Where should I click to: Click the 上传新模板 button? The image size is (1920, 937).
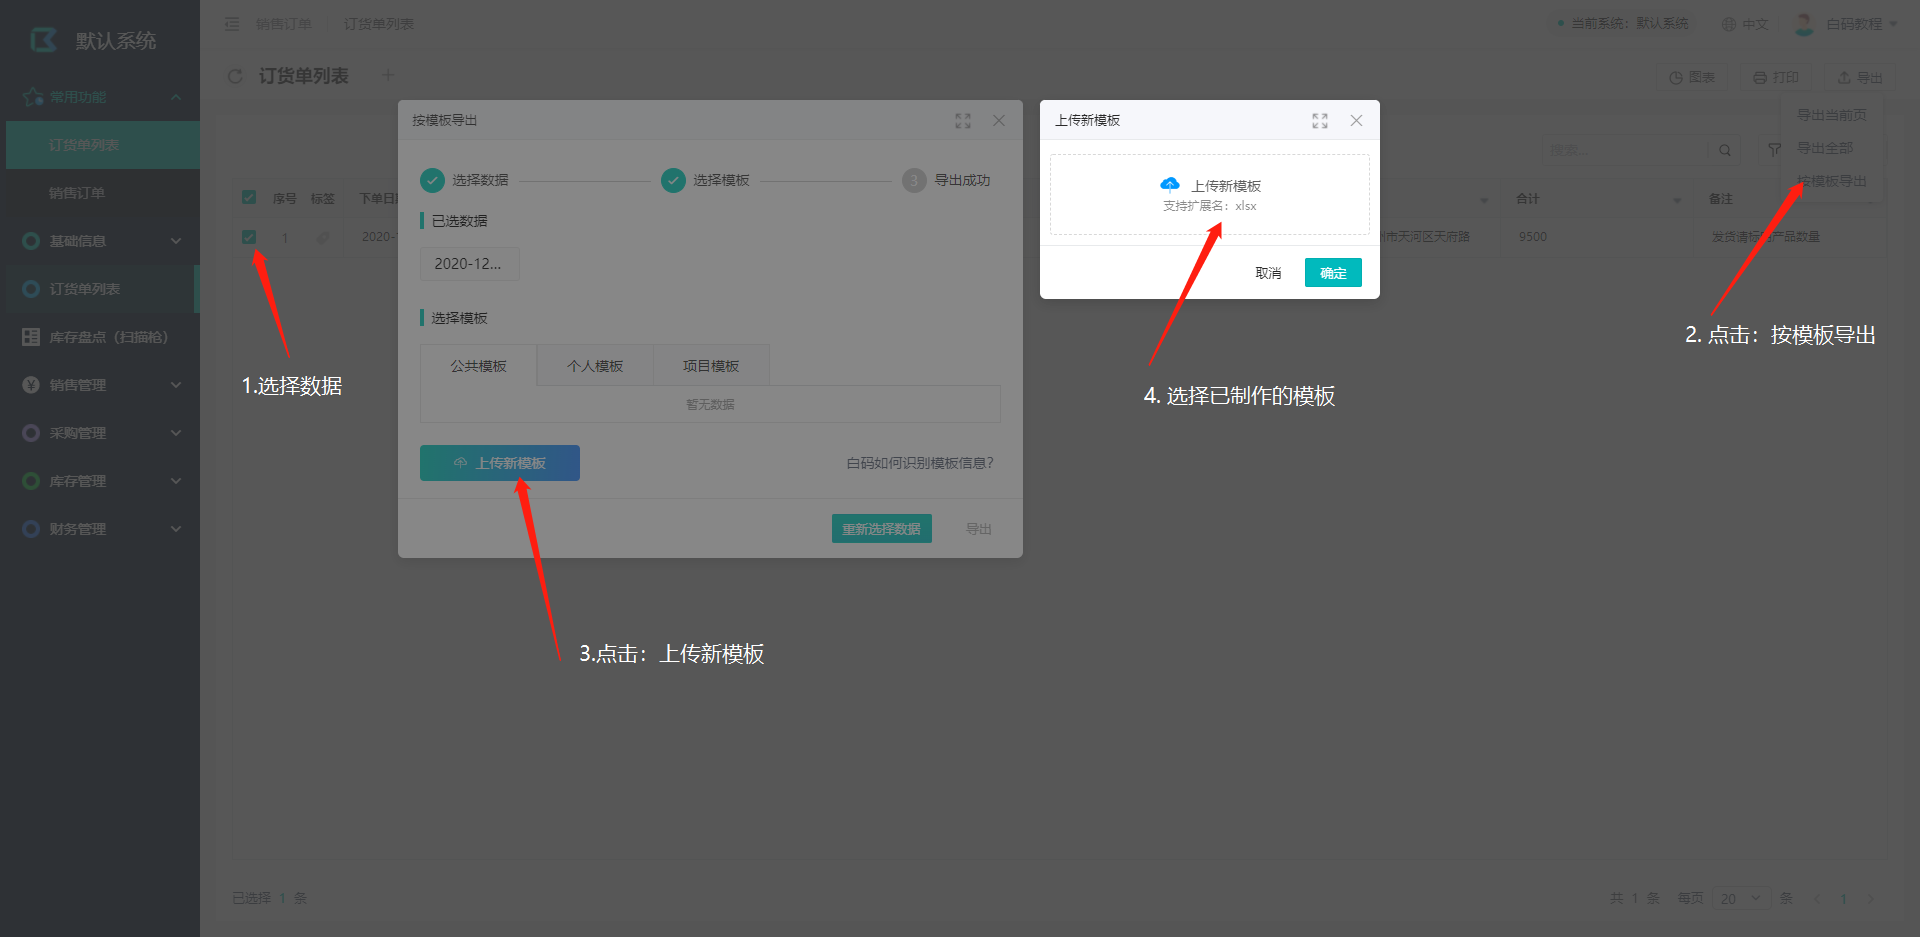tap(500, 463)
